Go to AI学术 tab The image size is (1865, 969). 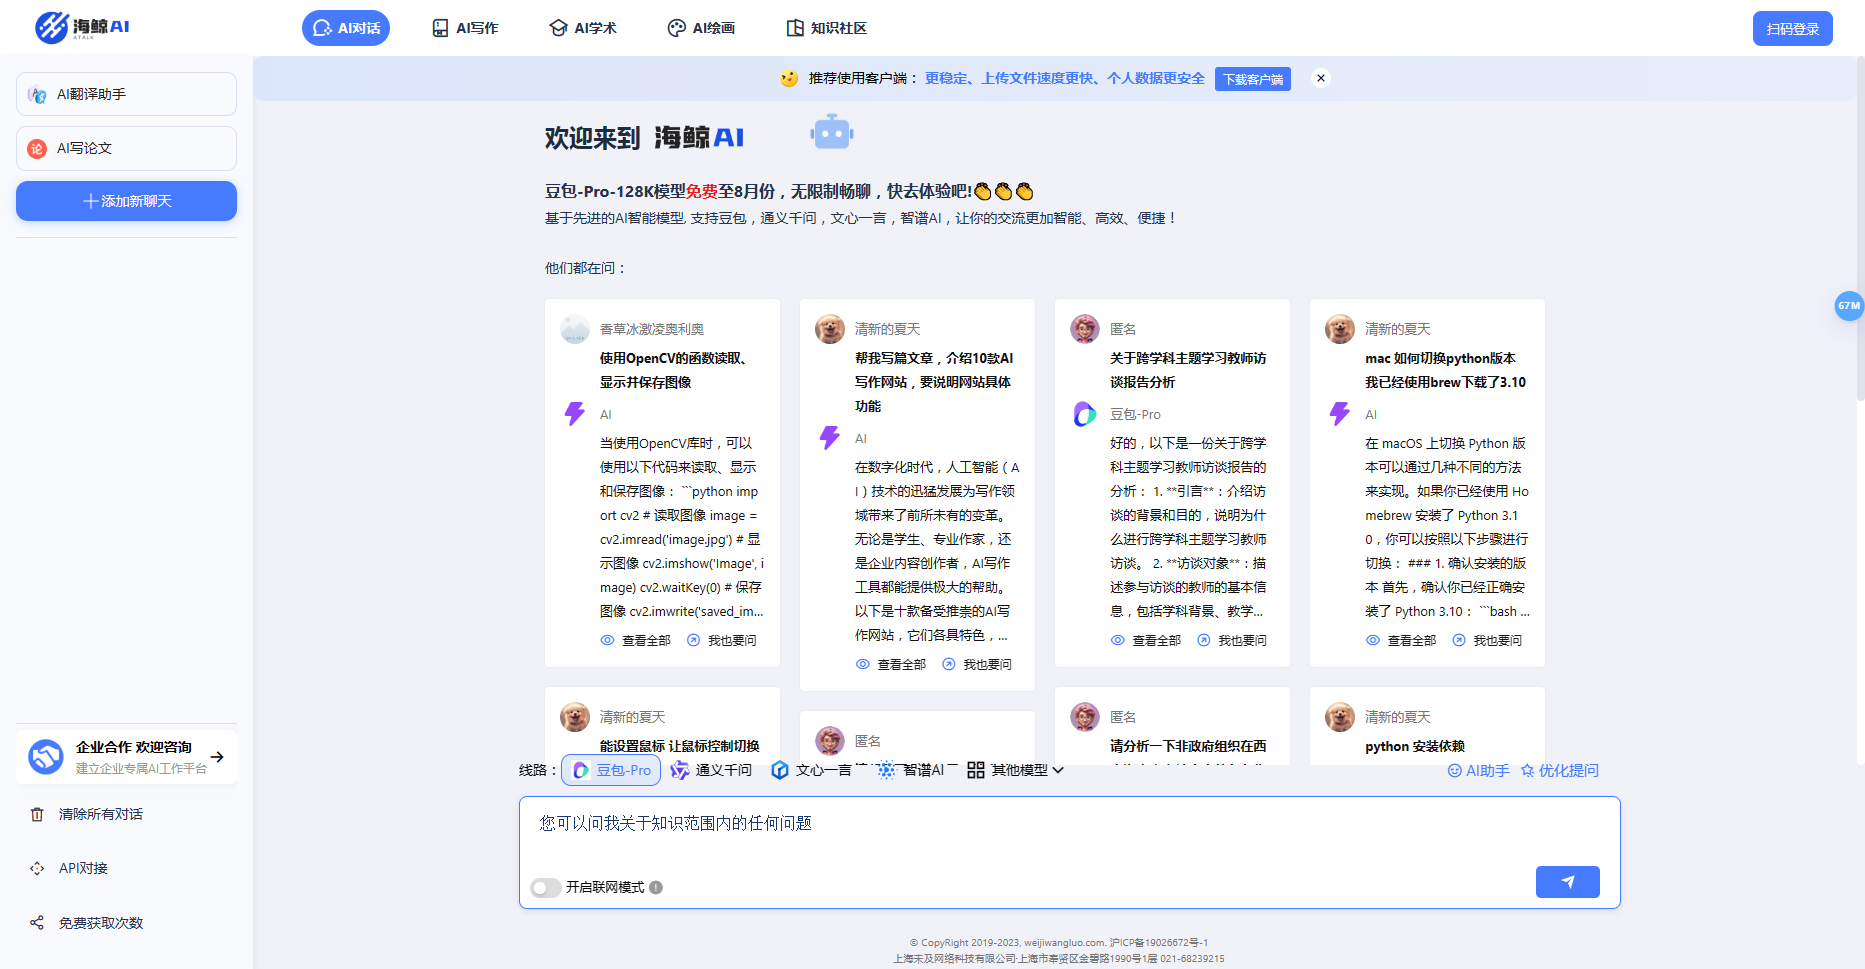pos(583,28)
